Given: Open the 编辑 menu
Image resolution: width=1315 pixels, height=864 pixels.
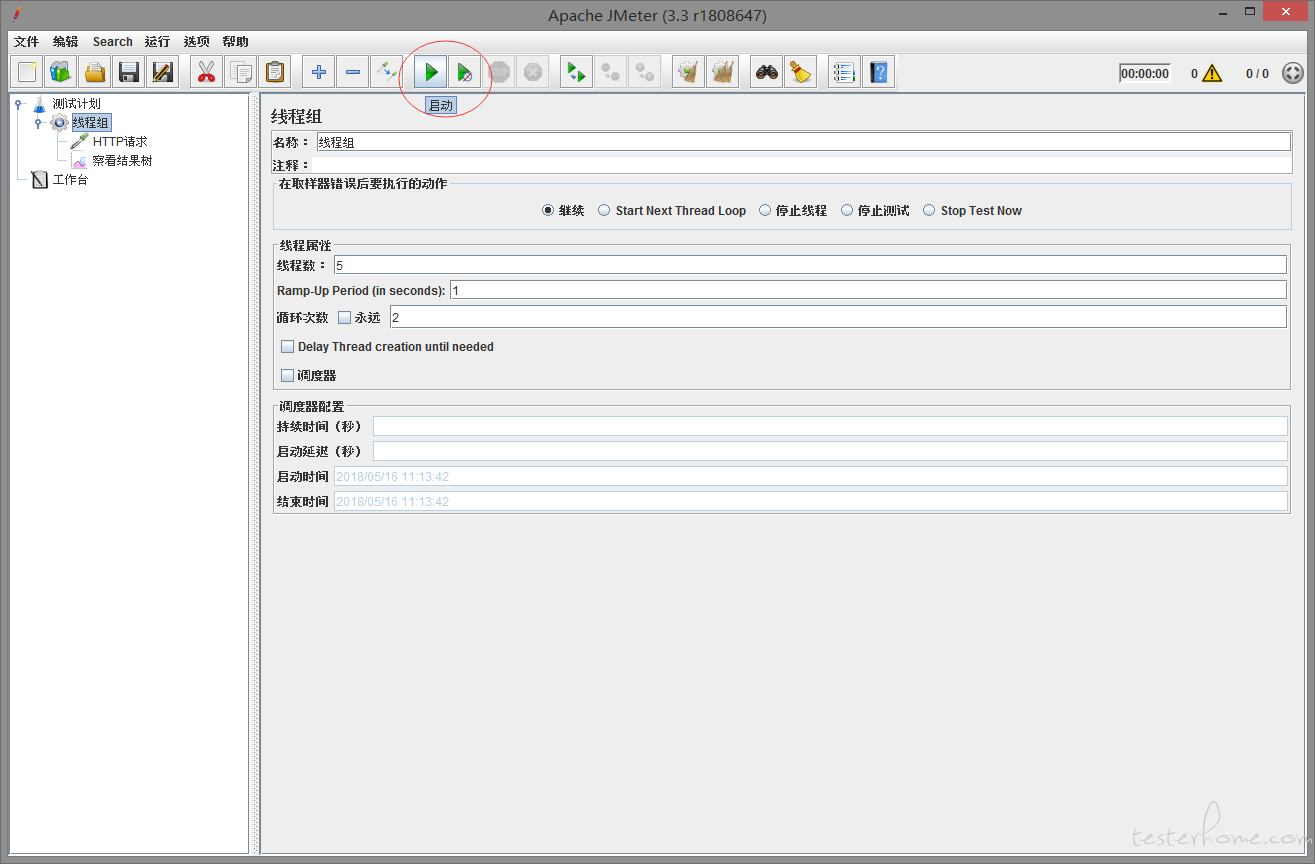Looking at the screenshot, I should 65,42.
